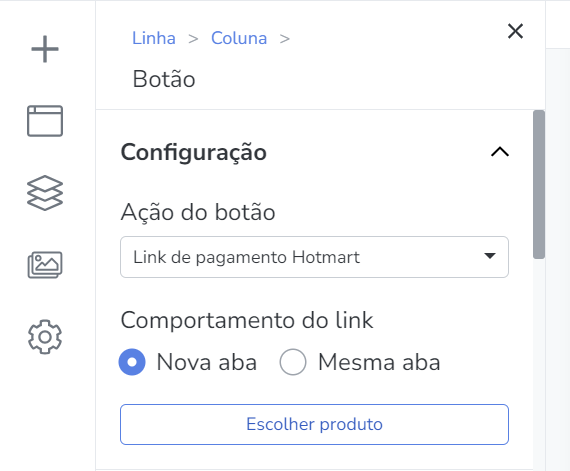Click the Configuração section heading

click(193, 153)
